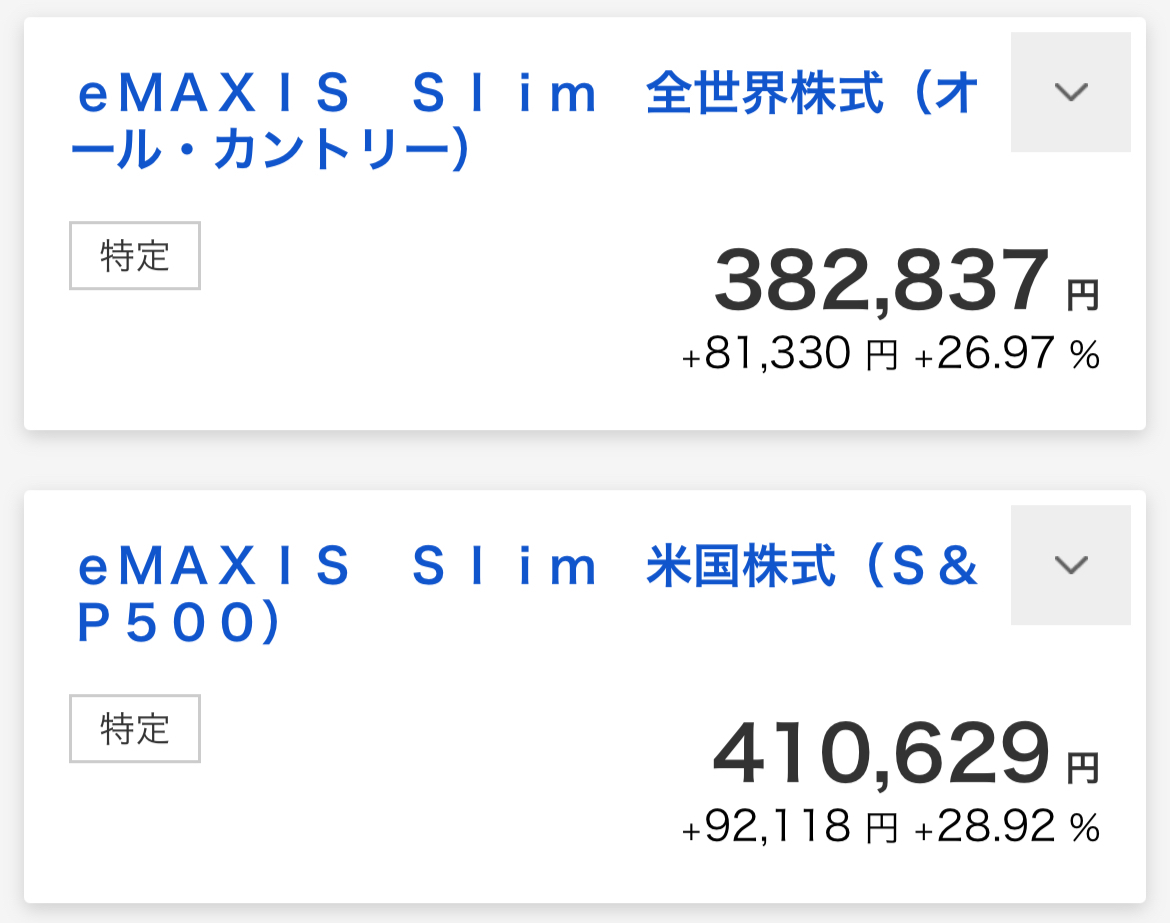Viewport: 1170px width, 923px height.
Task: Tap the 円 unit after +92,118
Action: (881, 829)
